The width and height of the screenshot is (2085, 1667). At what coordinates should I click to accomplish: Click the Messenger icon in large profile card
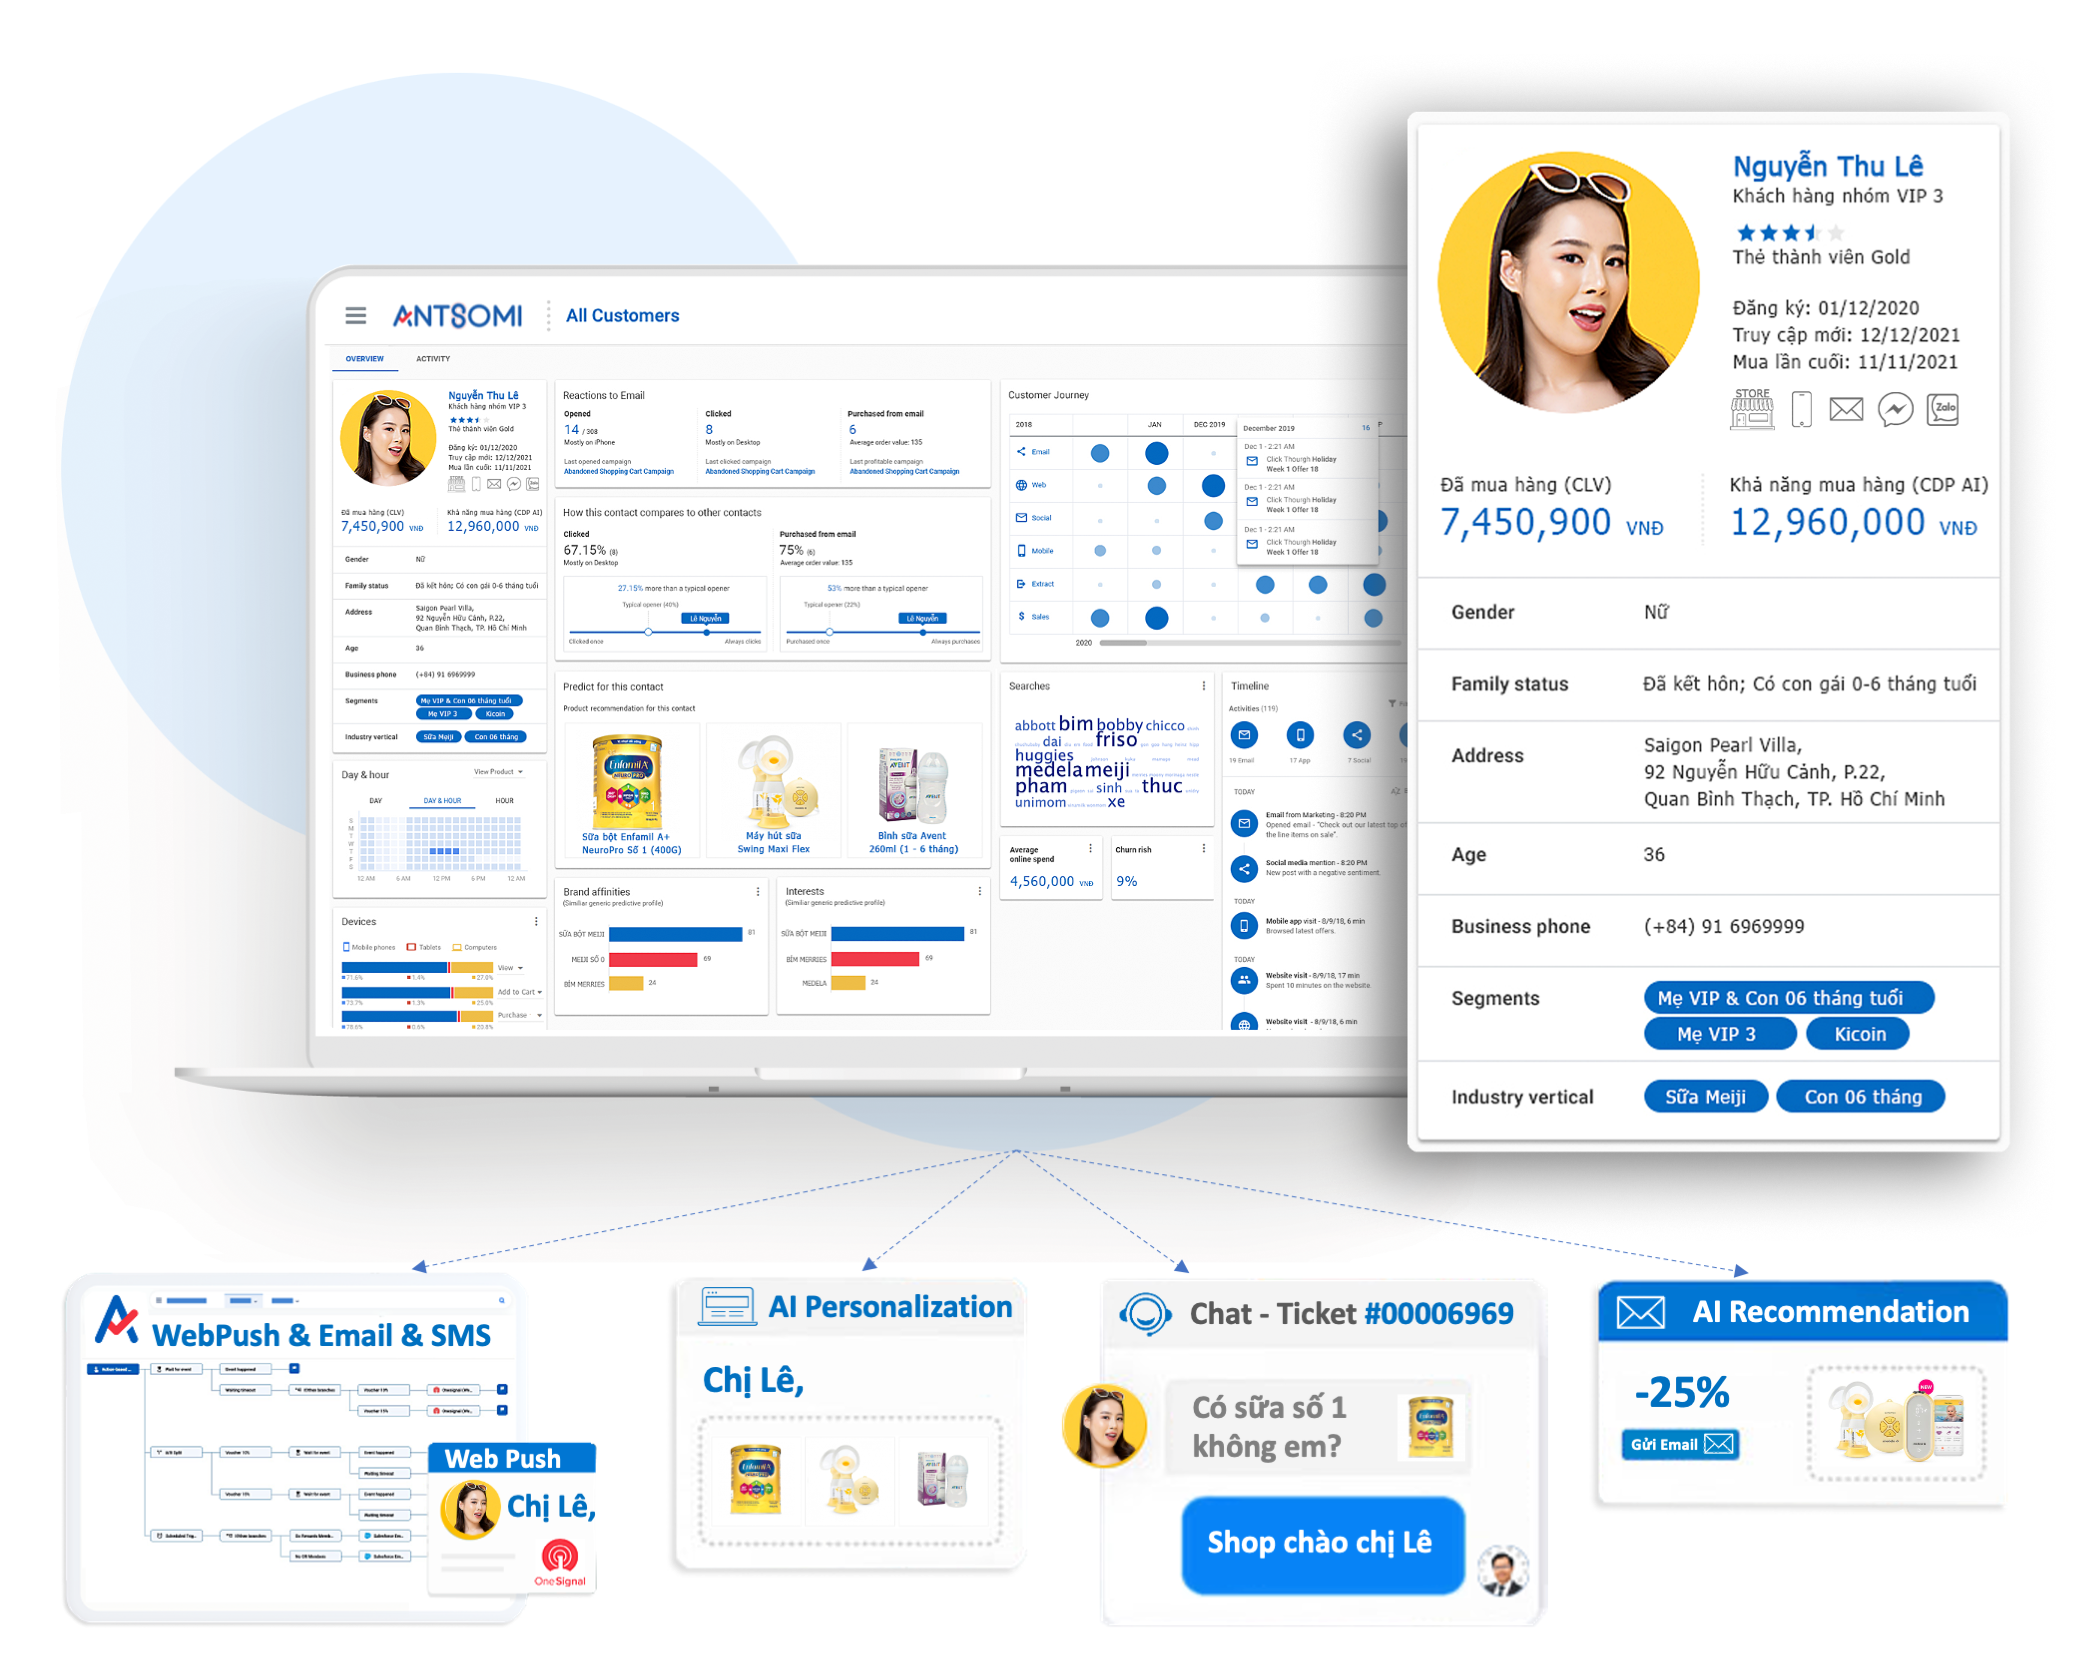[1894, 409]
